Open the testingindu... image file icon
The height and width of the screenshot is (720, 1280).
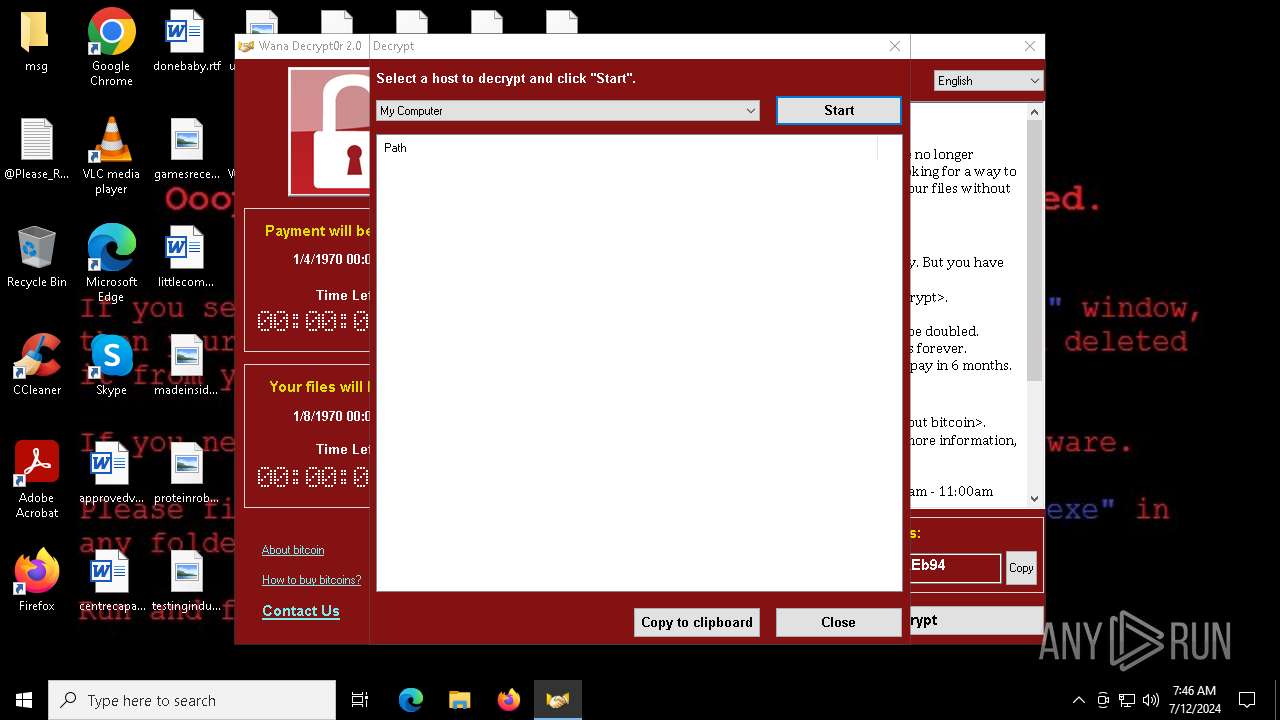pyautogui.click(x=186, y=581)
